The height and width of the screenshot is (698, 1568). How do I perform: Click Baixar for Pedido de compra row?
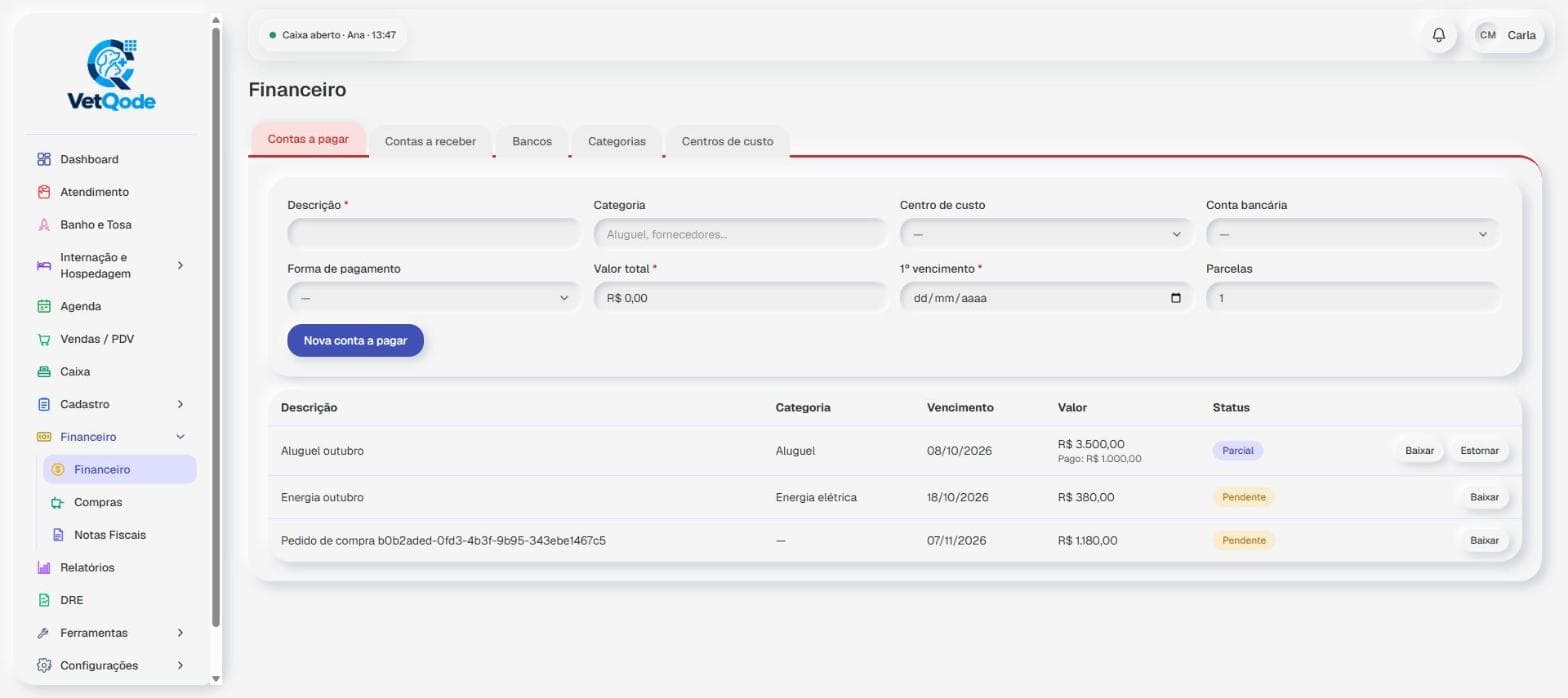1485,541
